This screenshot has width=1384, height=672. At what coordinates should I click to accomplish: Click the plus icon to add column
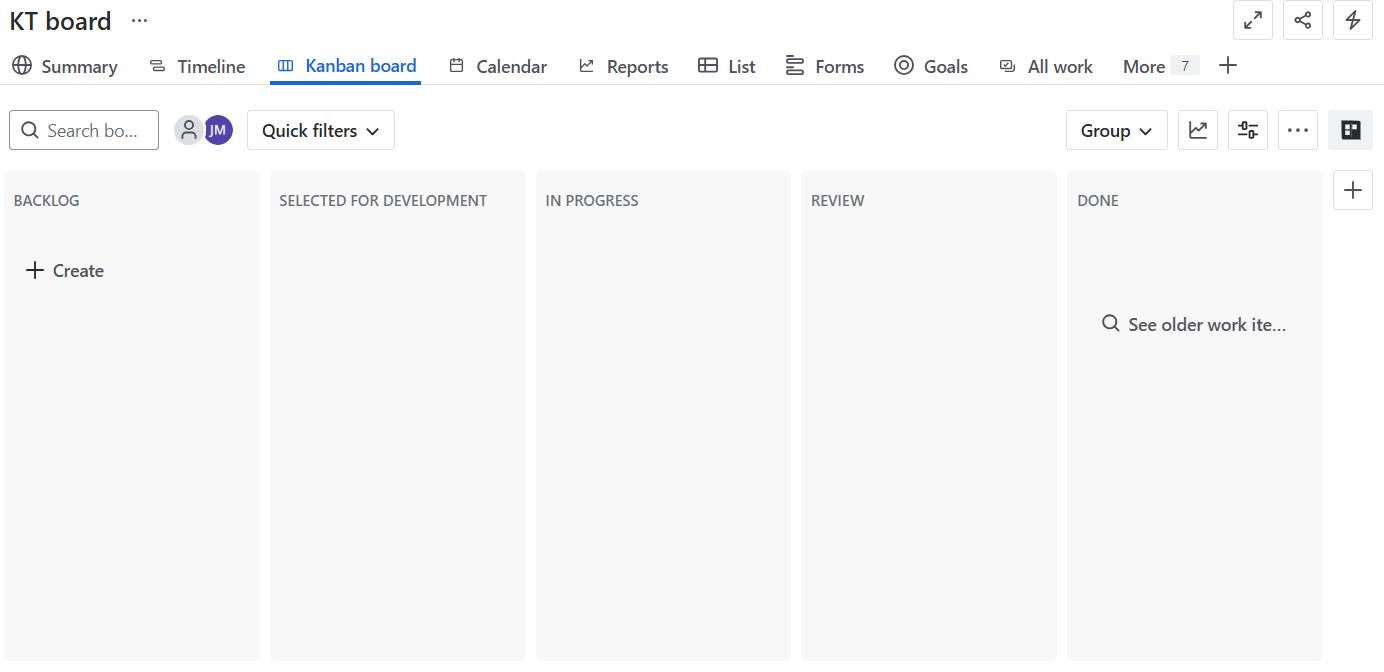1352,190
